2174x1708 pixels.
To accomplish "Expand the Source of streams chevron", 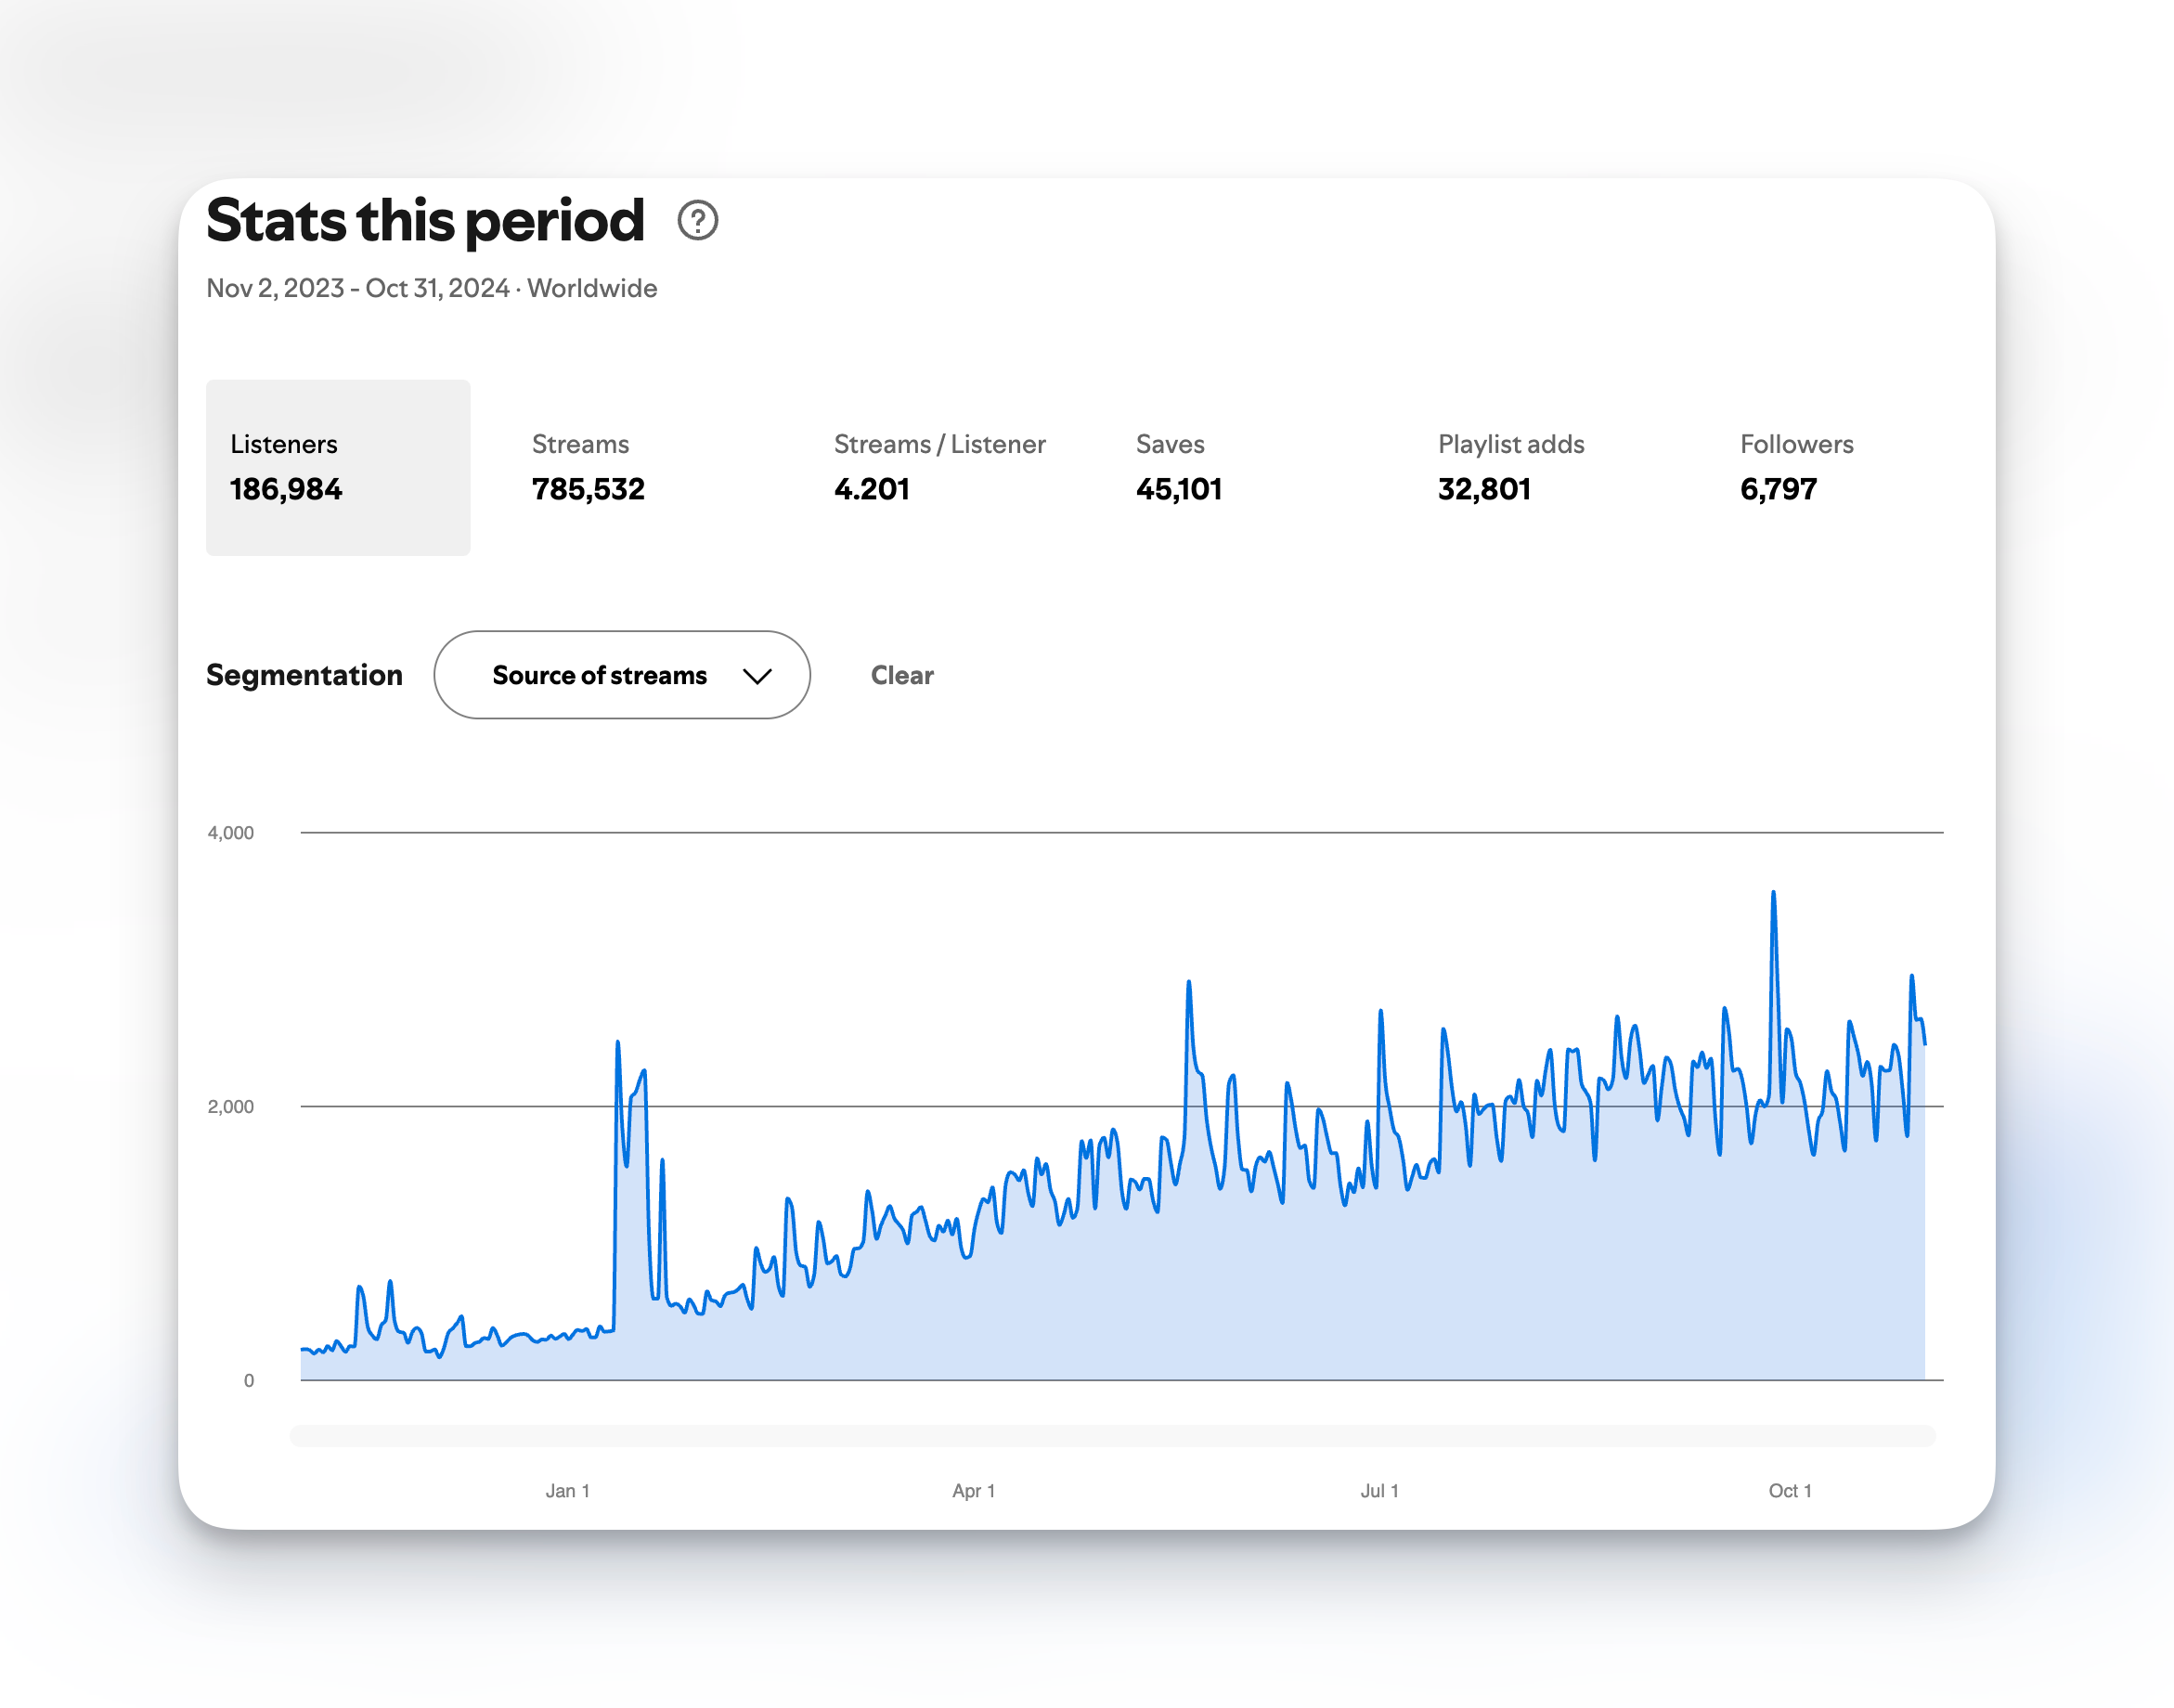I will (758, 675).
